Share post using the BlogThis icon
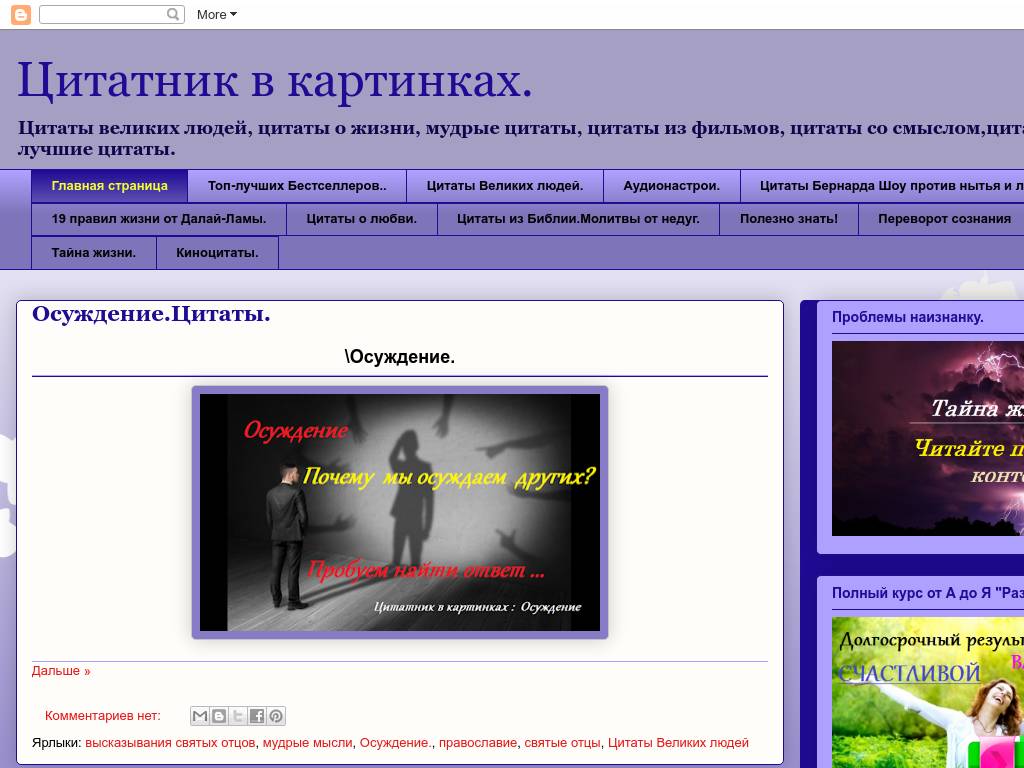1024x768 pixels. tap(218, 716)
